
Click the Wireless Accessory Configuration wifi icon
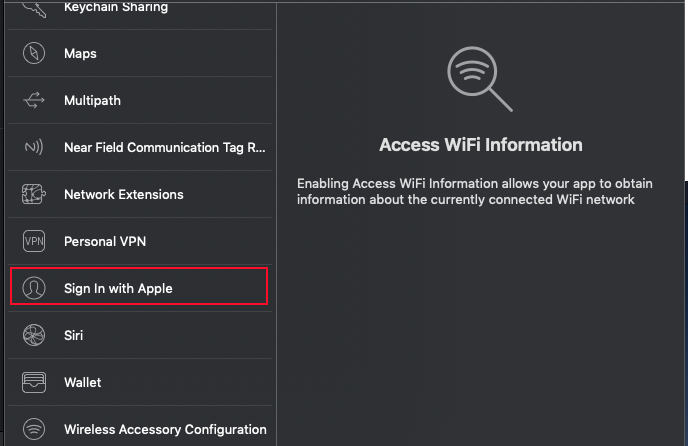[x=34, y=429]
